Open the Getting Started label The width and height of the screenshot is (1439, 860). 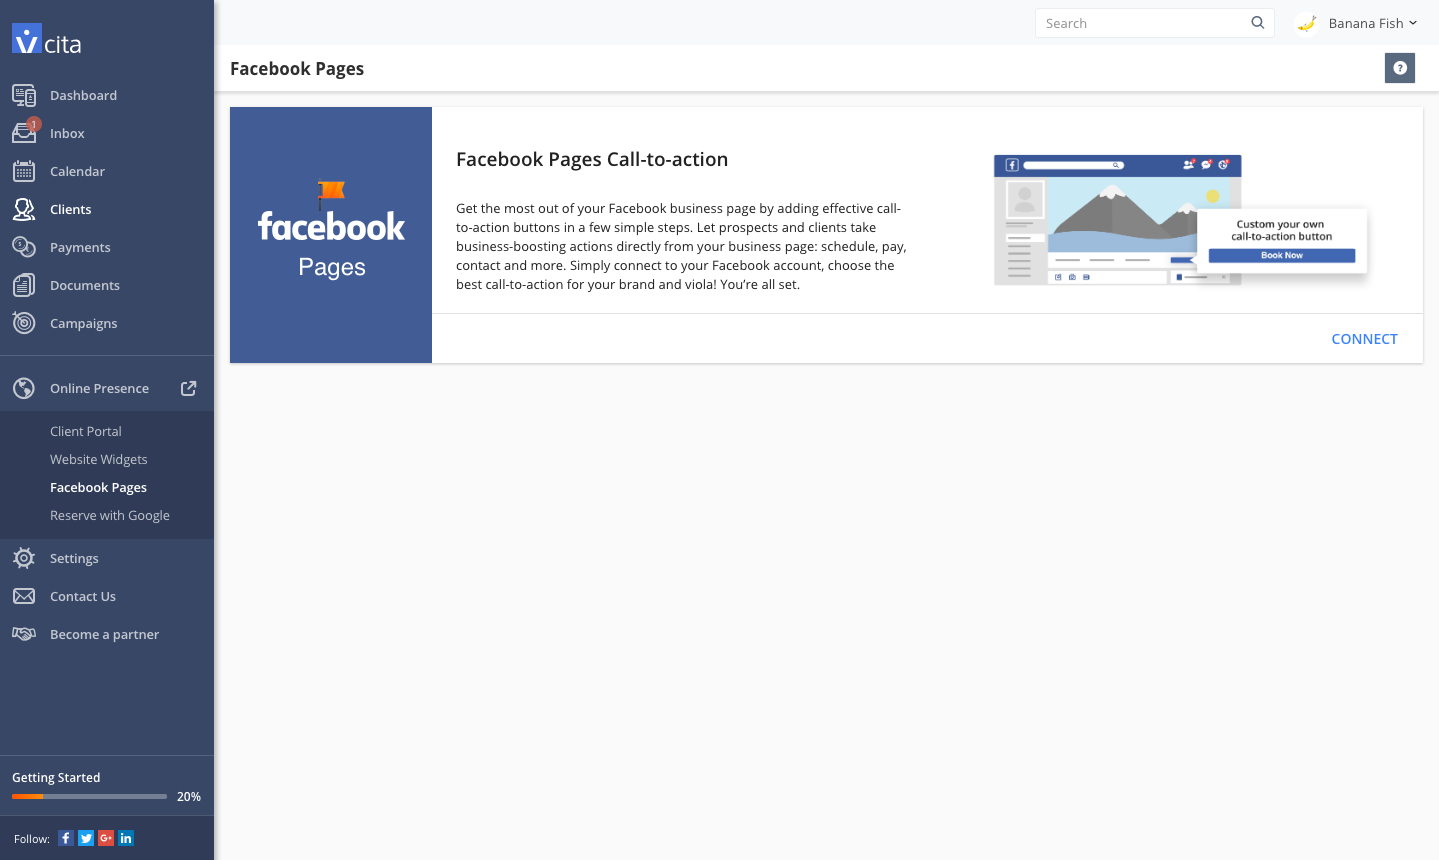56,777
